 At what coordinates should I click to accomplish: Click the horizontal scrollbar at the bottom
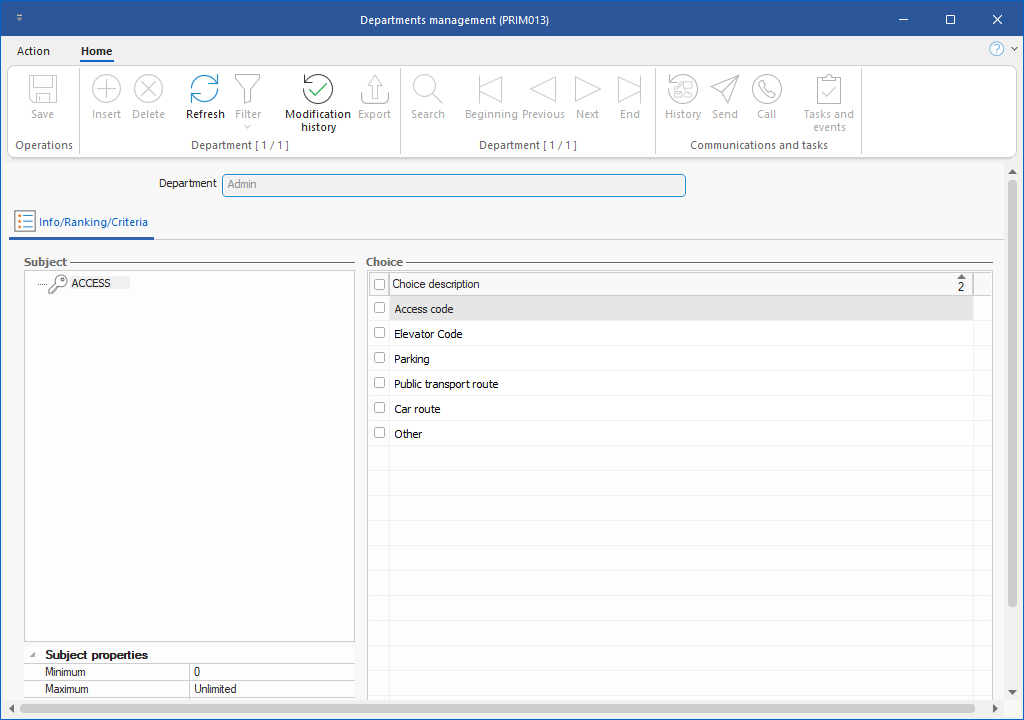pyautogui.click(x=497, y=709)
